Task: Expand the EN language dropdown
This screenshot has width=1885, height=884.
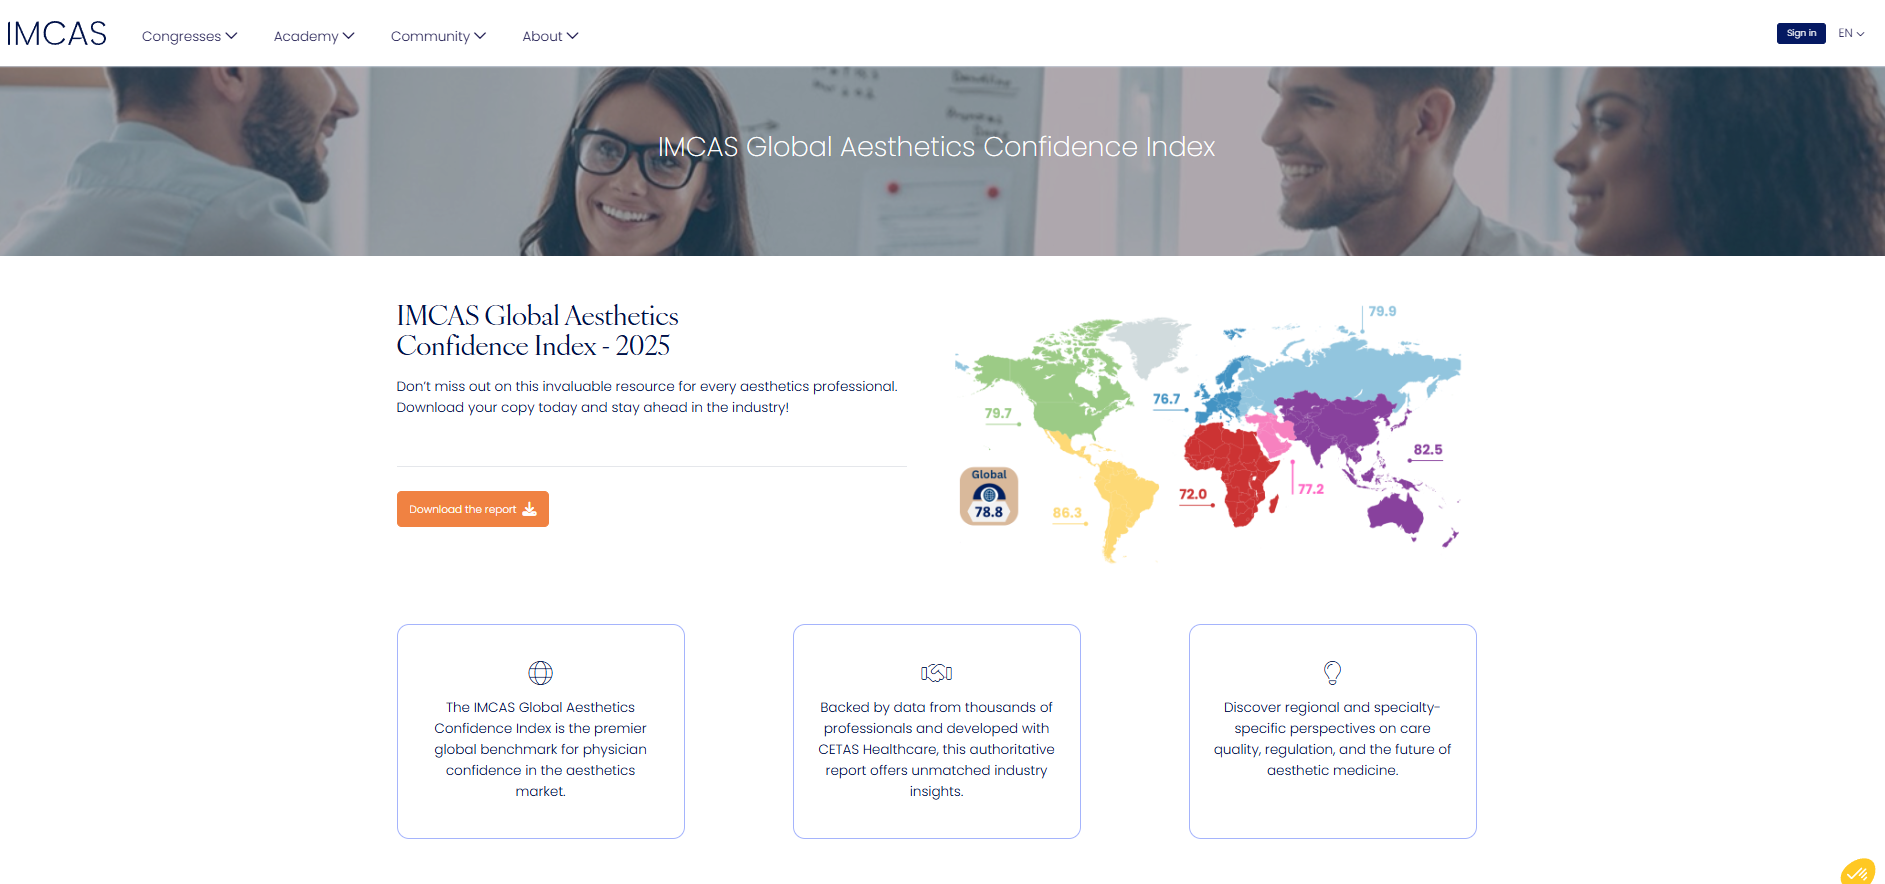Action: (1851, 33)
